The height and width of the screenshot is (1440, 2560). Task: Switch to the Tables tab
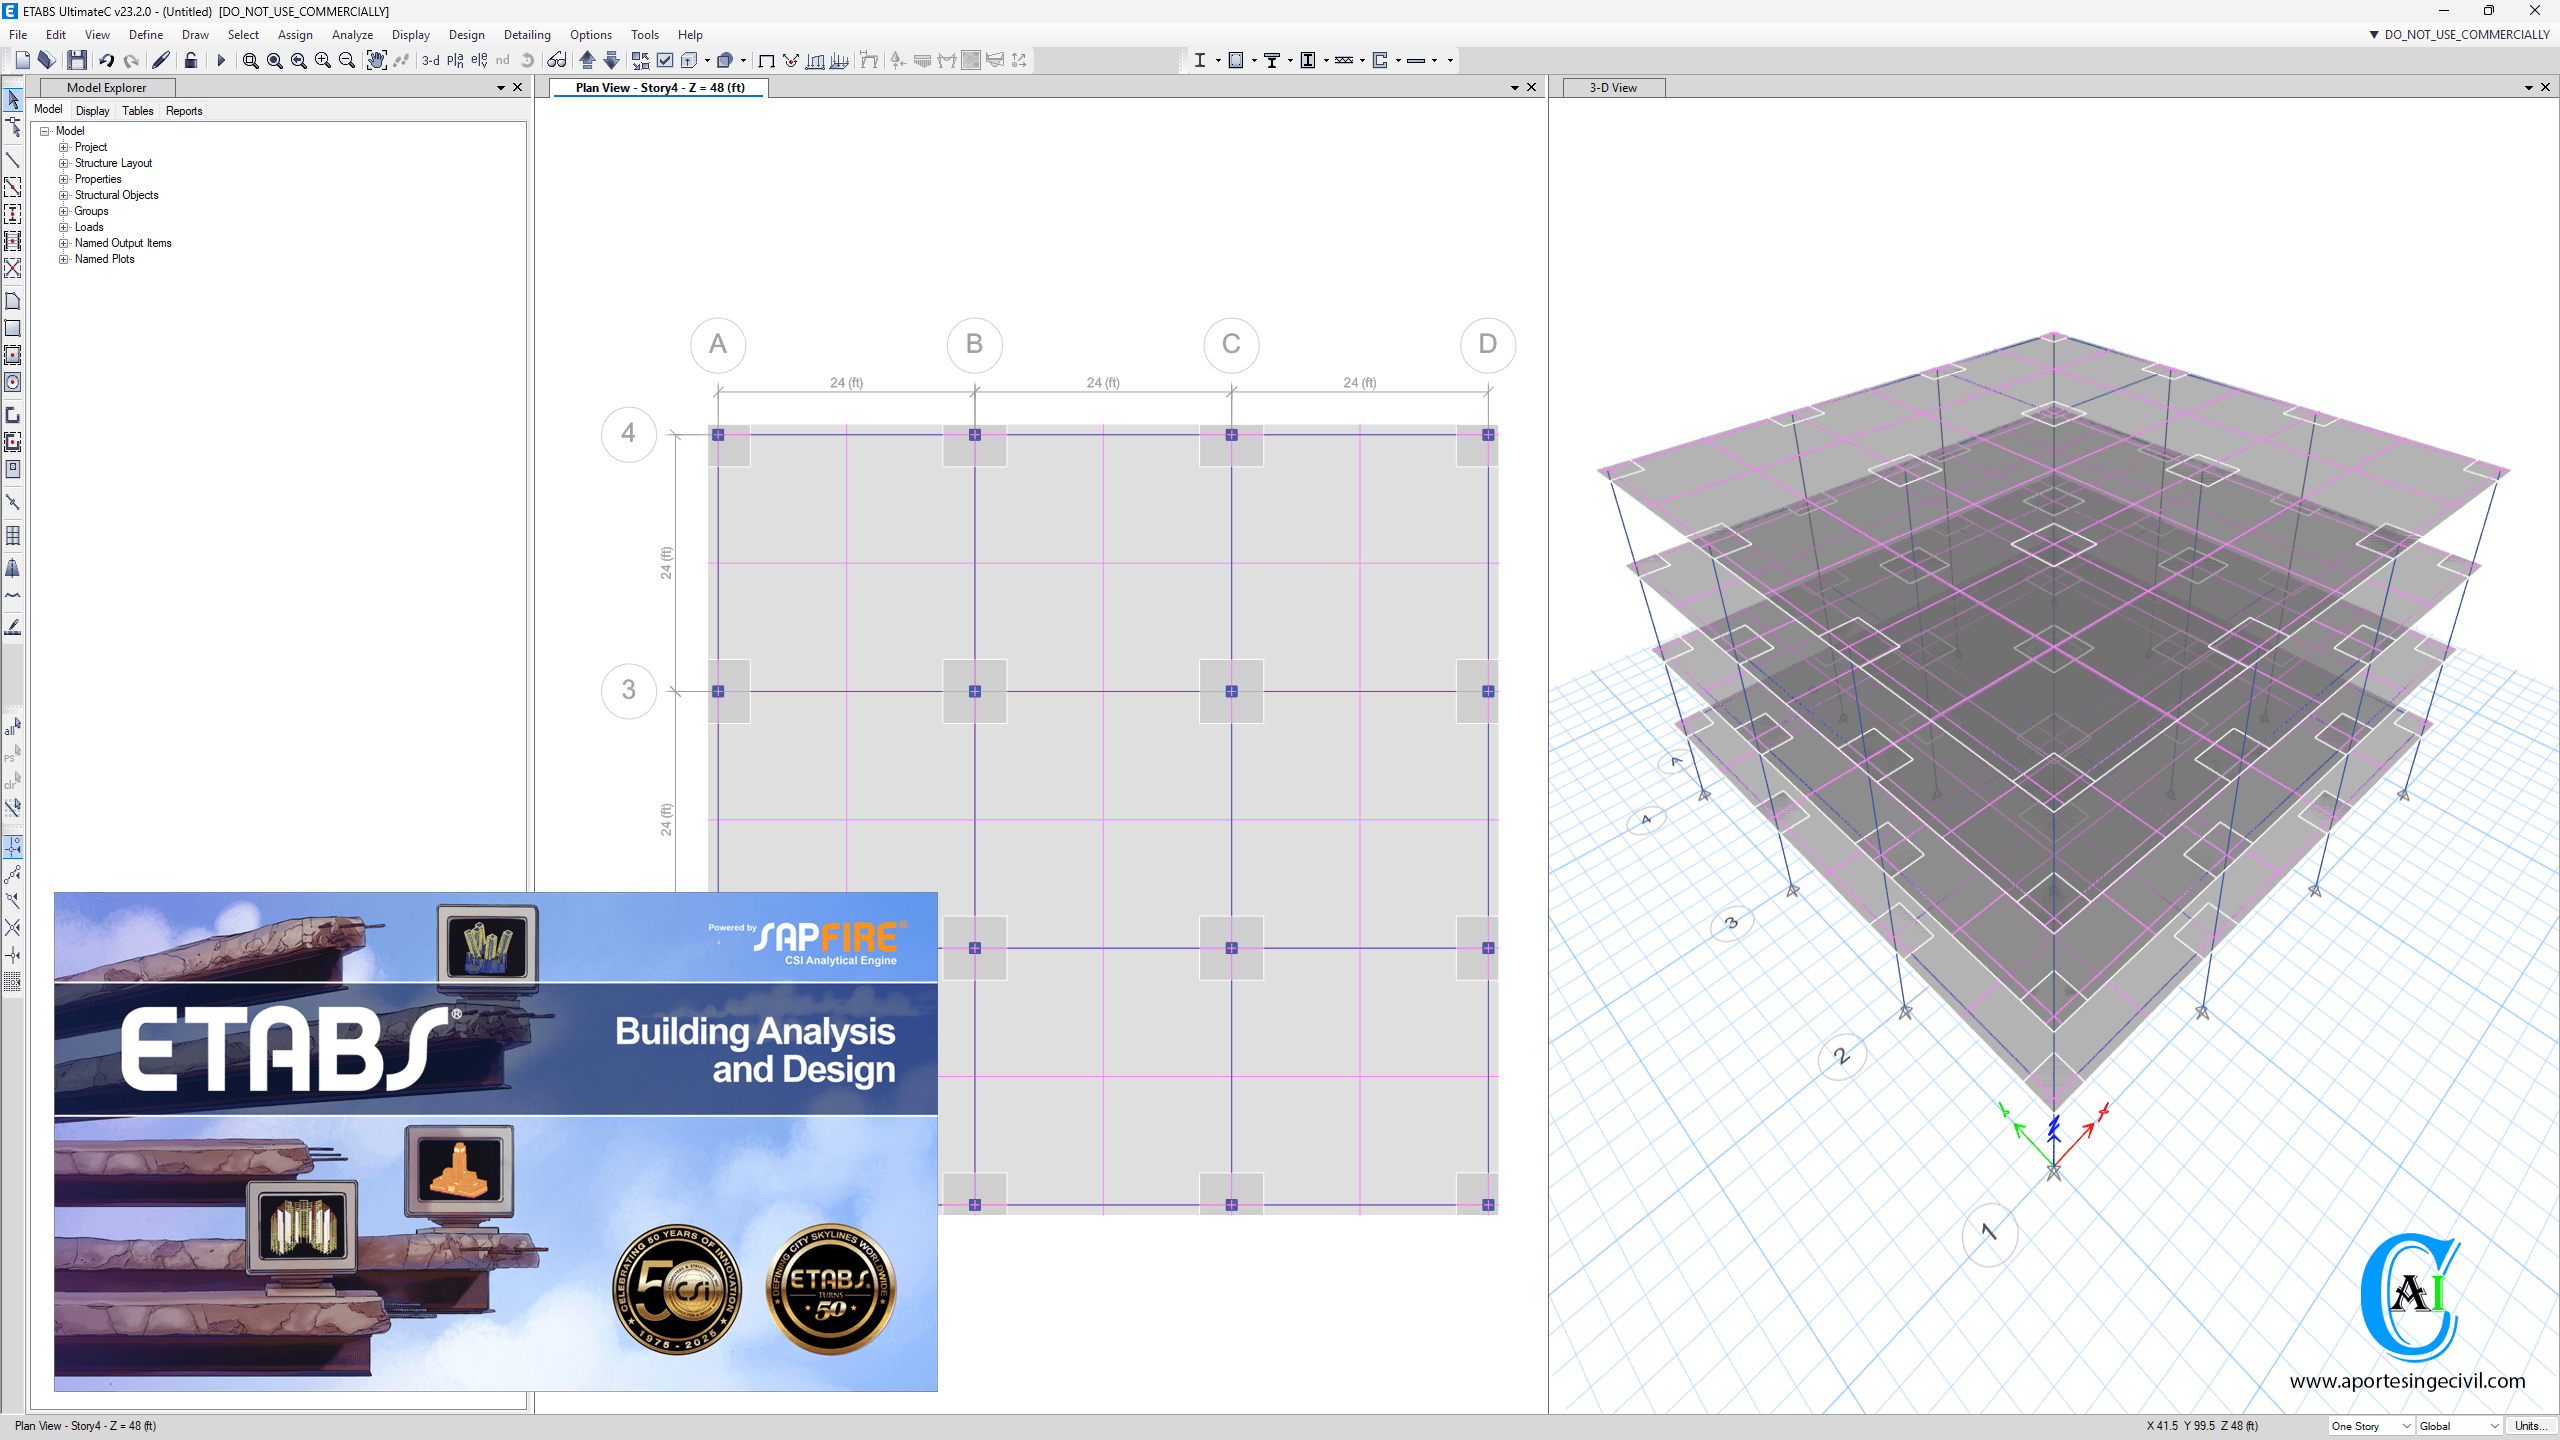[138, 111]
